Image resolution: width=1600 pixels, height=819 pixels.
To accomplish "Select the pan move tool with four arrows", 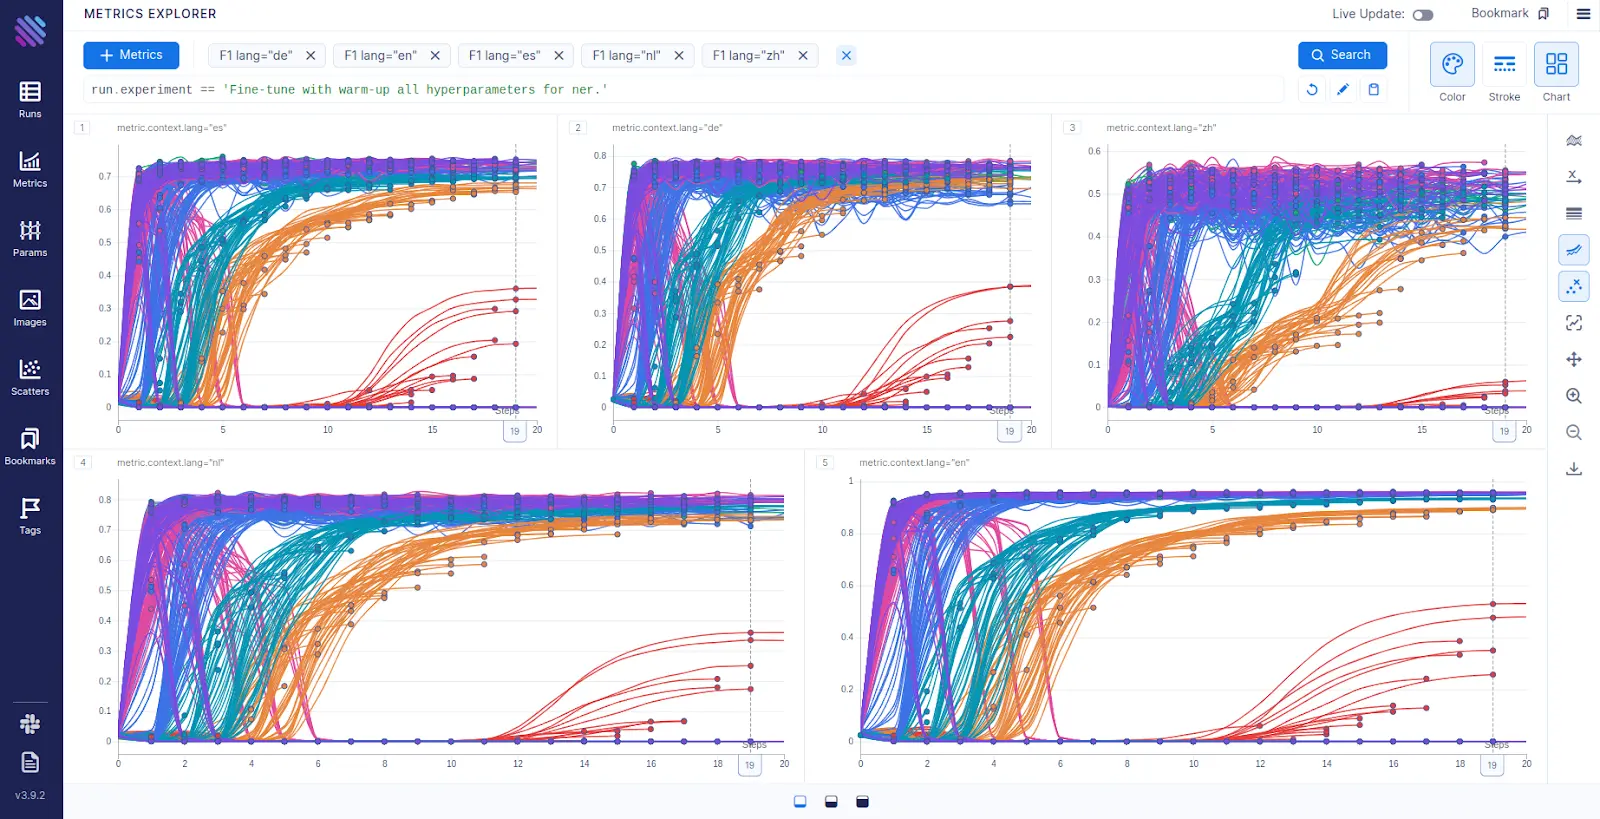I will 1574,359.
